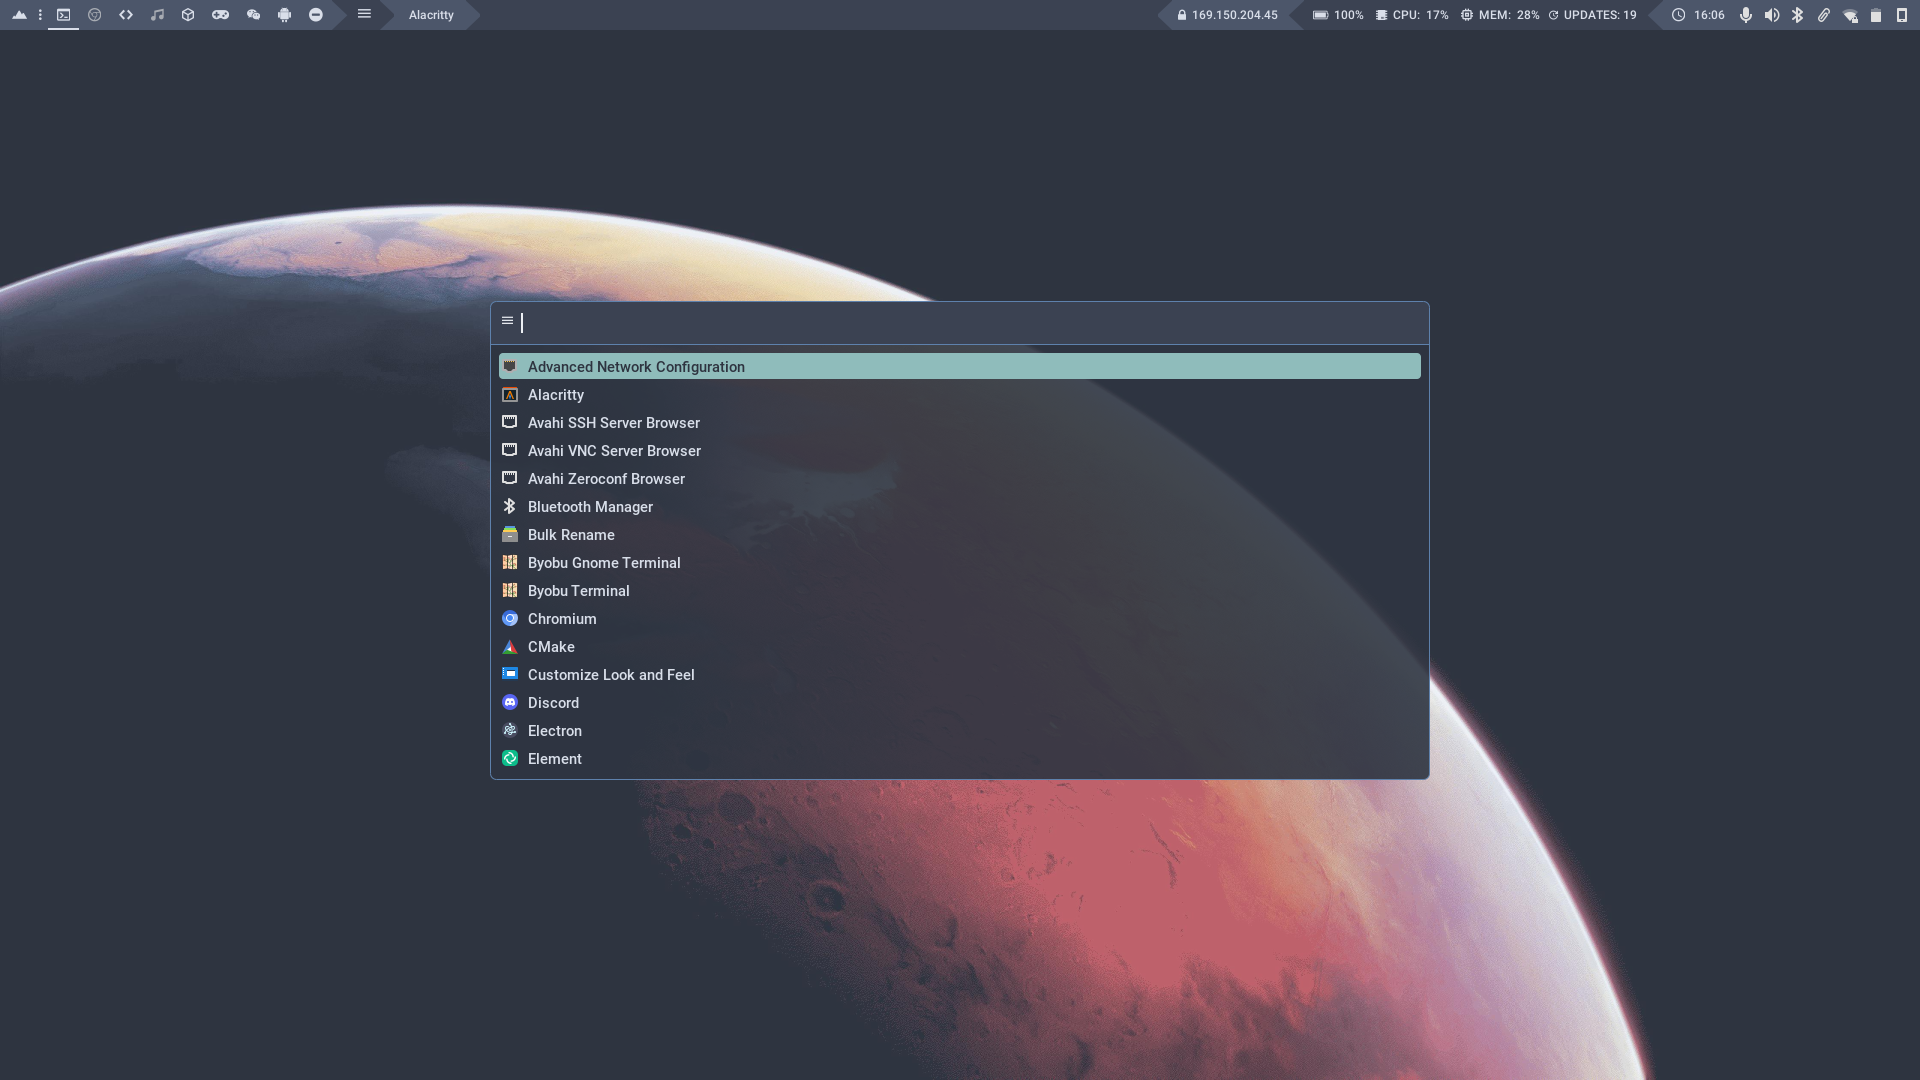Toggle the Bluetooth tray icon
Image resolution: width=1920 pixels, height=1080 pixels.
click(1797, 15)
